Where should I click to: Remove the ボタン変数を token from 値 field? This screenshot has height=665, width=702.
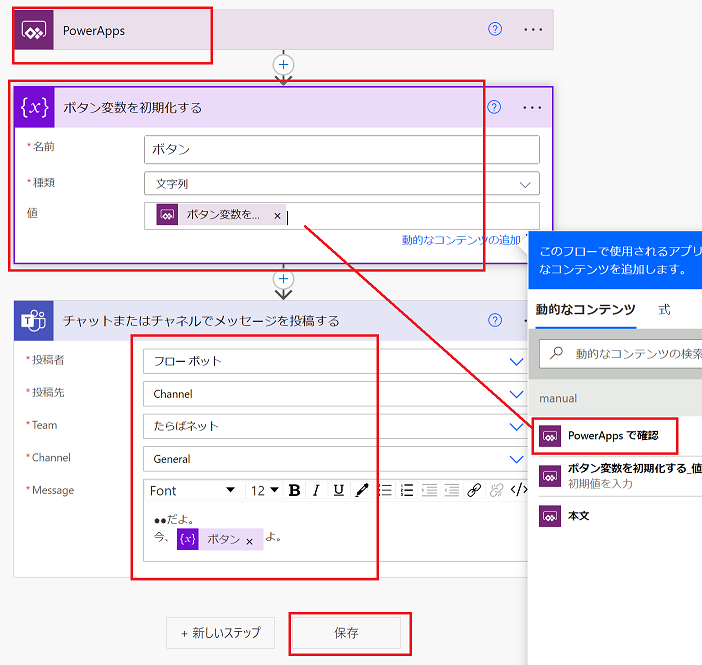(x=277, y=215)
